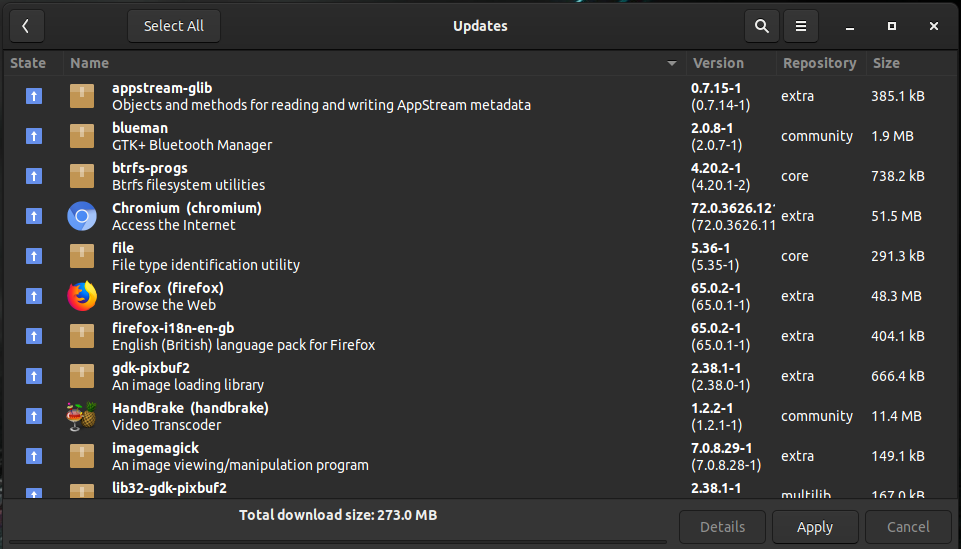Viewport: 961px width, 549px height.
Task: Toggle upgrade state for imagemagick
Action: click(34, 456)
